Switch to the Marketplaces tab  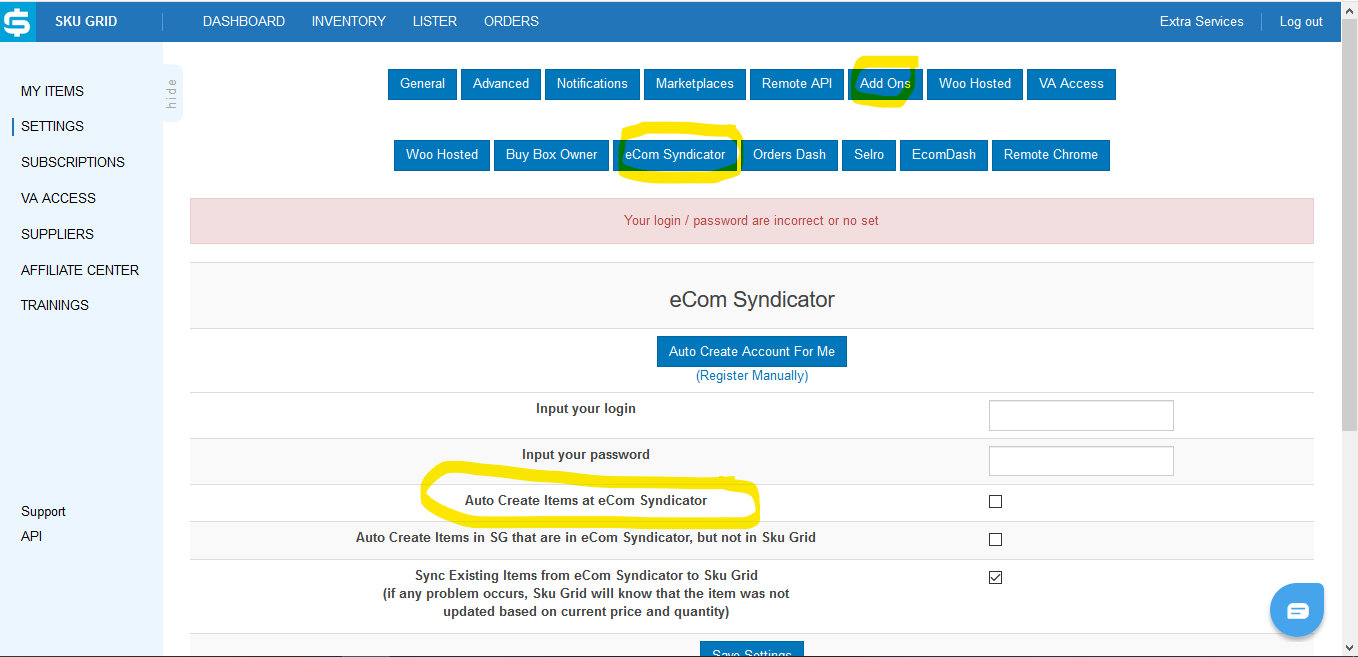pos(695,84)
